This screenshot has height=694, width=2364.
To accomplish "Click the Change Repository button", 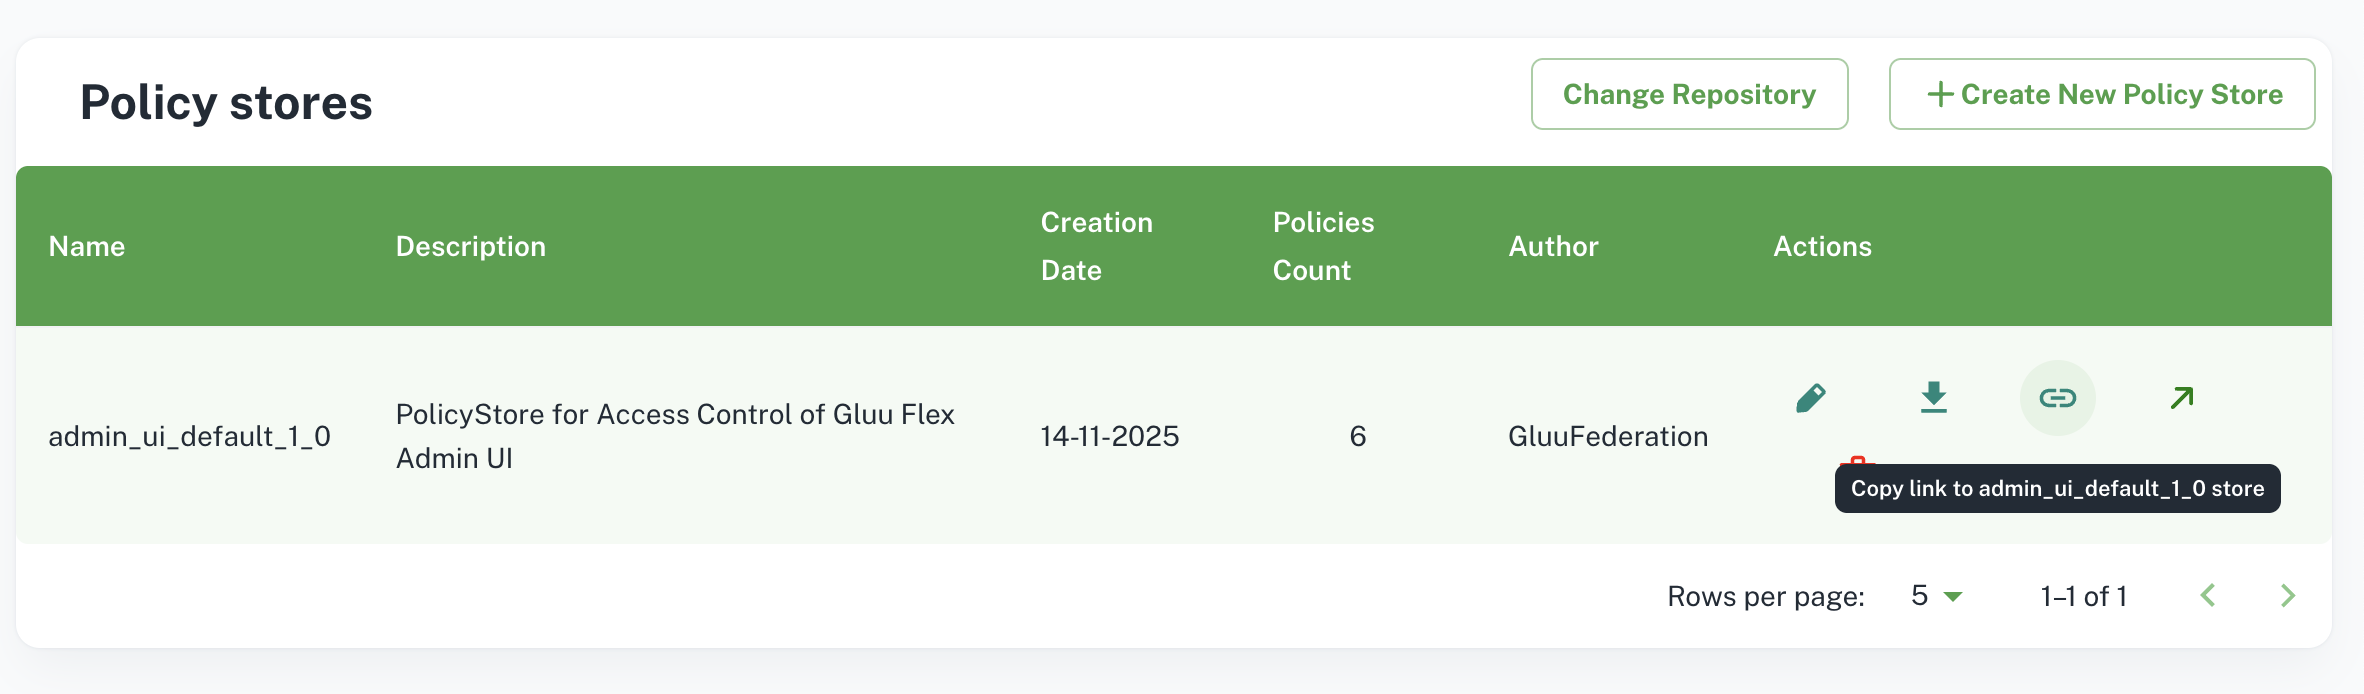I will 1689,94.
